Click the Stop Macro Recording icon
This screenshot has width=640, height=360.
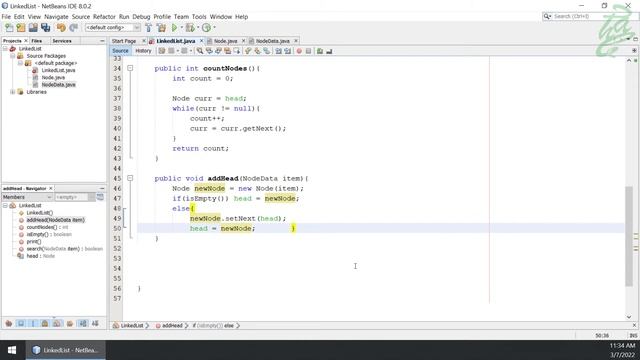[308, 51]
